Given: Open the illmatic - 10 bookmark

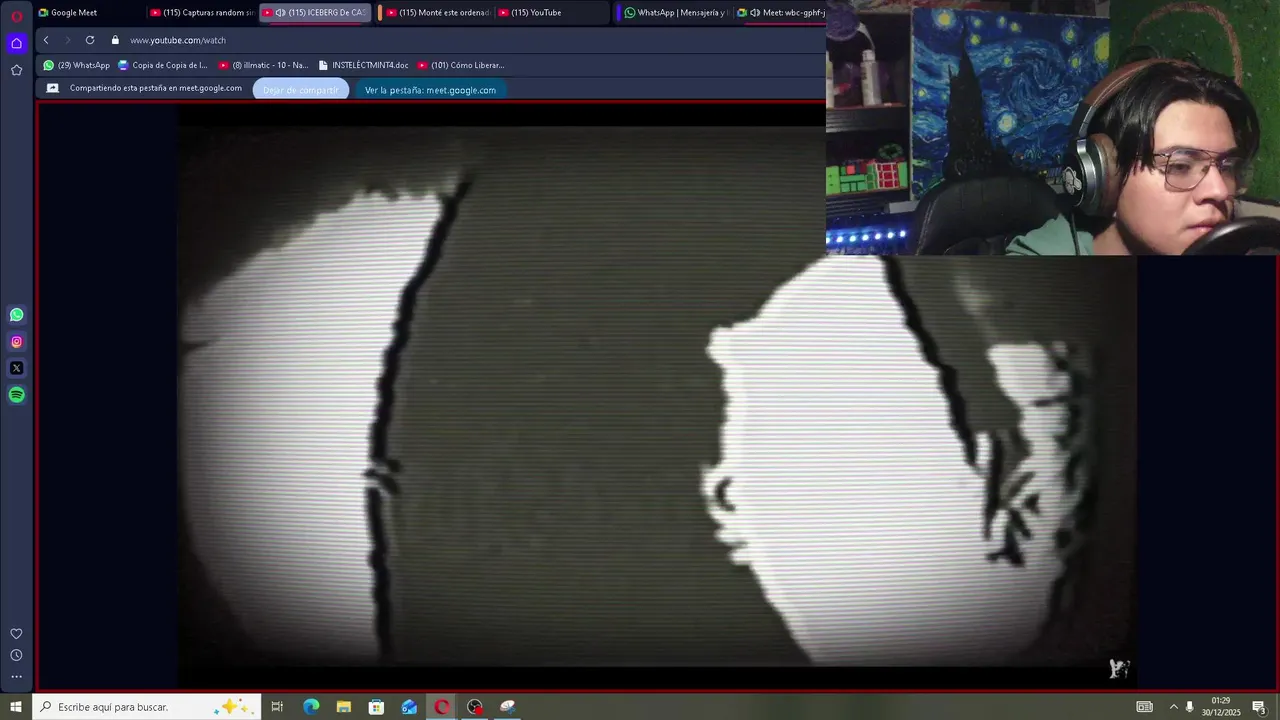Looking at the screenshot, I should click(263, 65).
